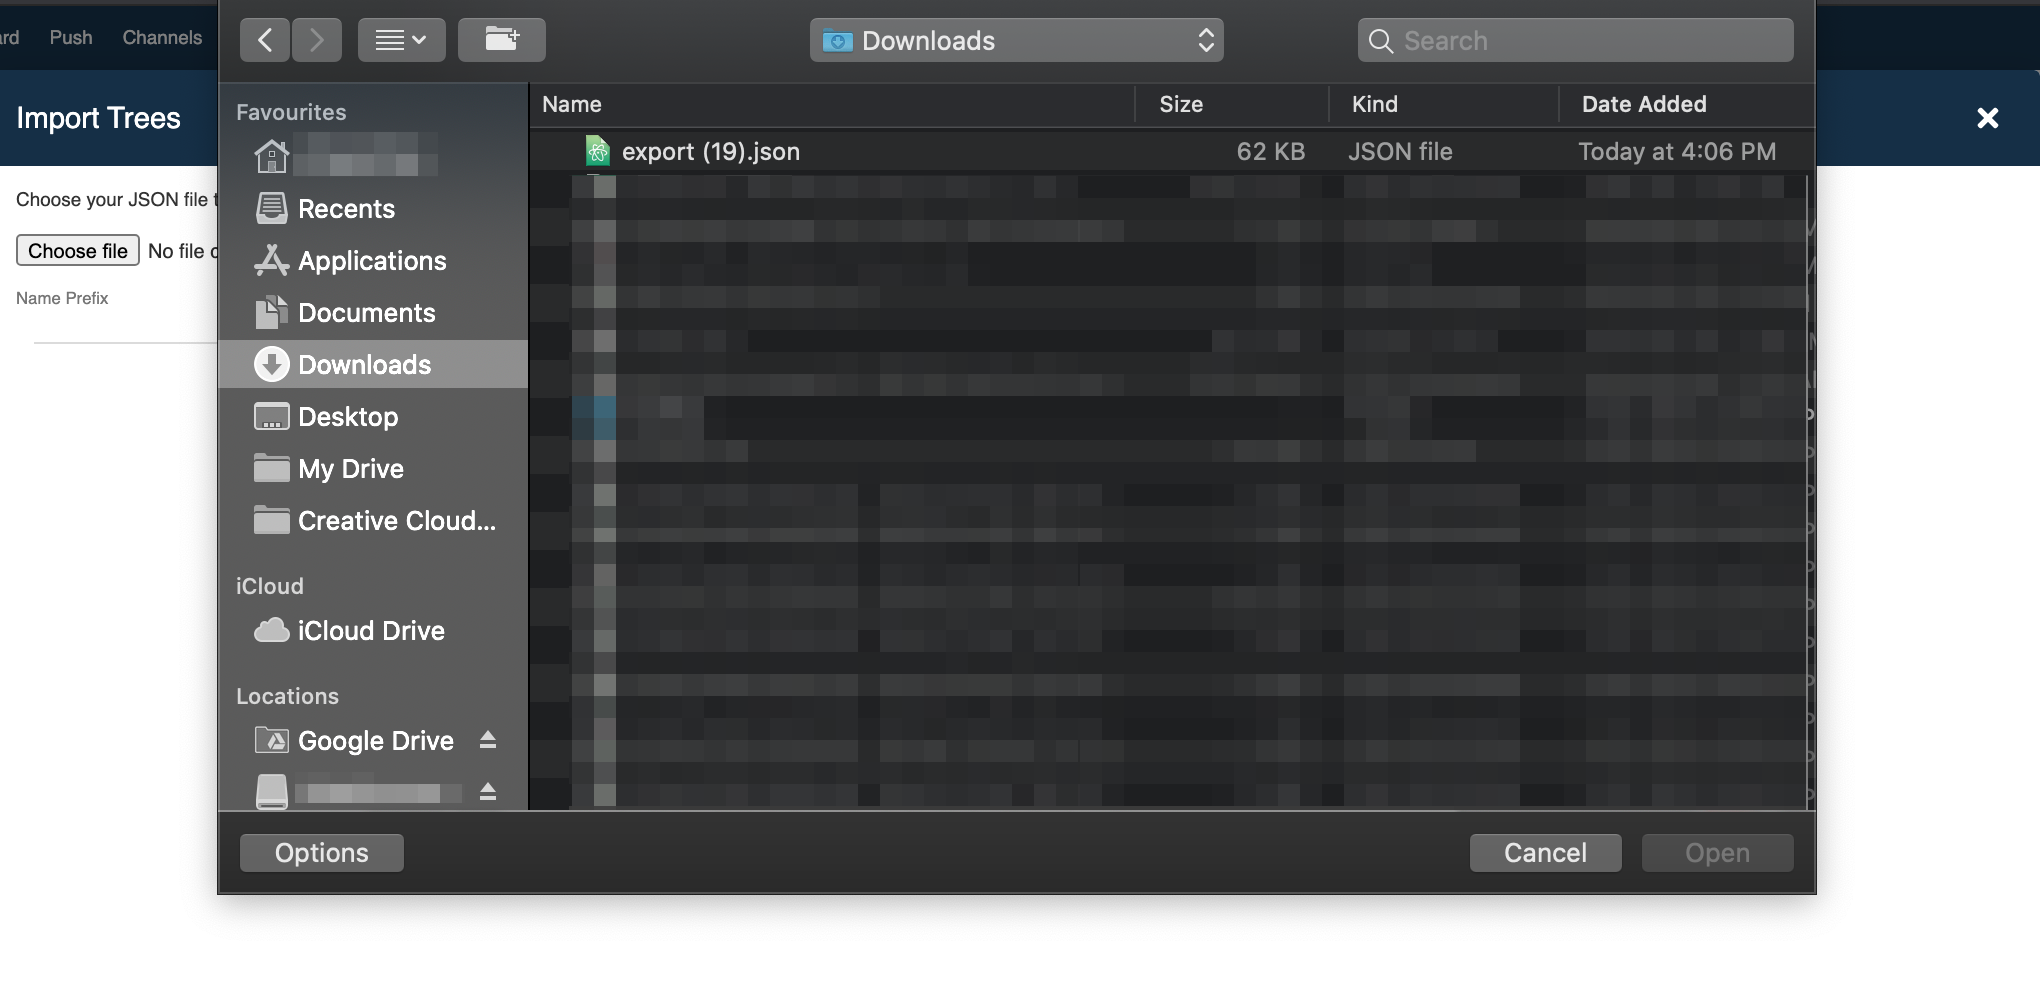Select the export (19).json file
This screenshot has width=2040, height=982.
click(x=710, y=151)
